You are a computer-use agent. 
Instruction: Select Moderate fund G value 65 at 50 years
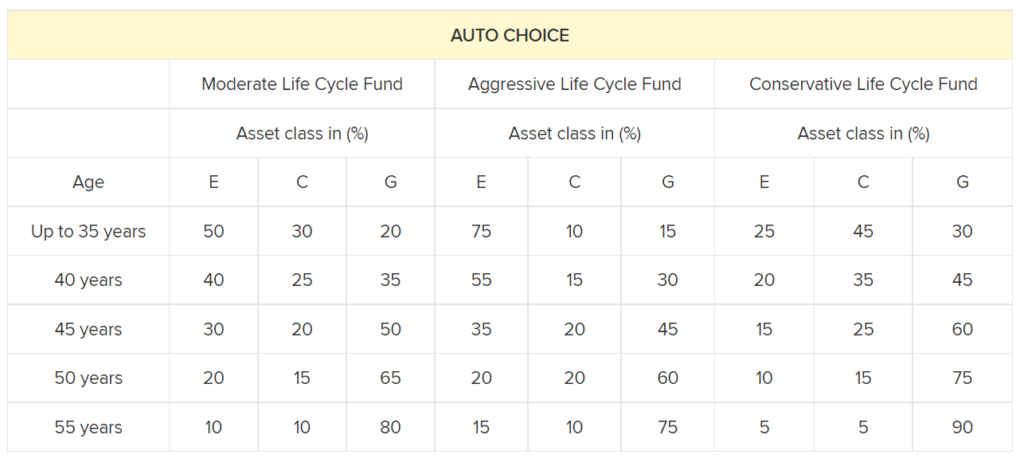pos(390,378)
